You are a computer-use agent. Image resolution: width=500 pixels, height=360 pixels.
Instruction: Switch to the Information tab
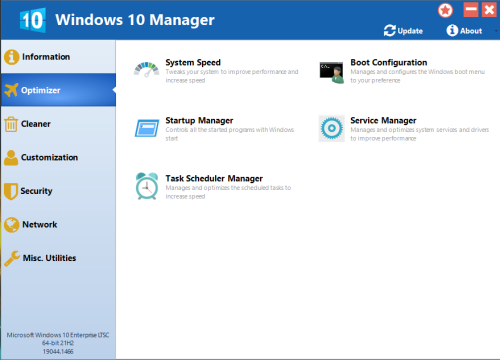tap(58, 57)
